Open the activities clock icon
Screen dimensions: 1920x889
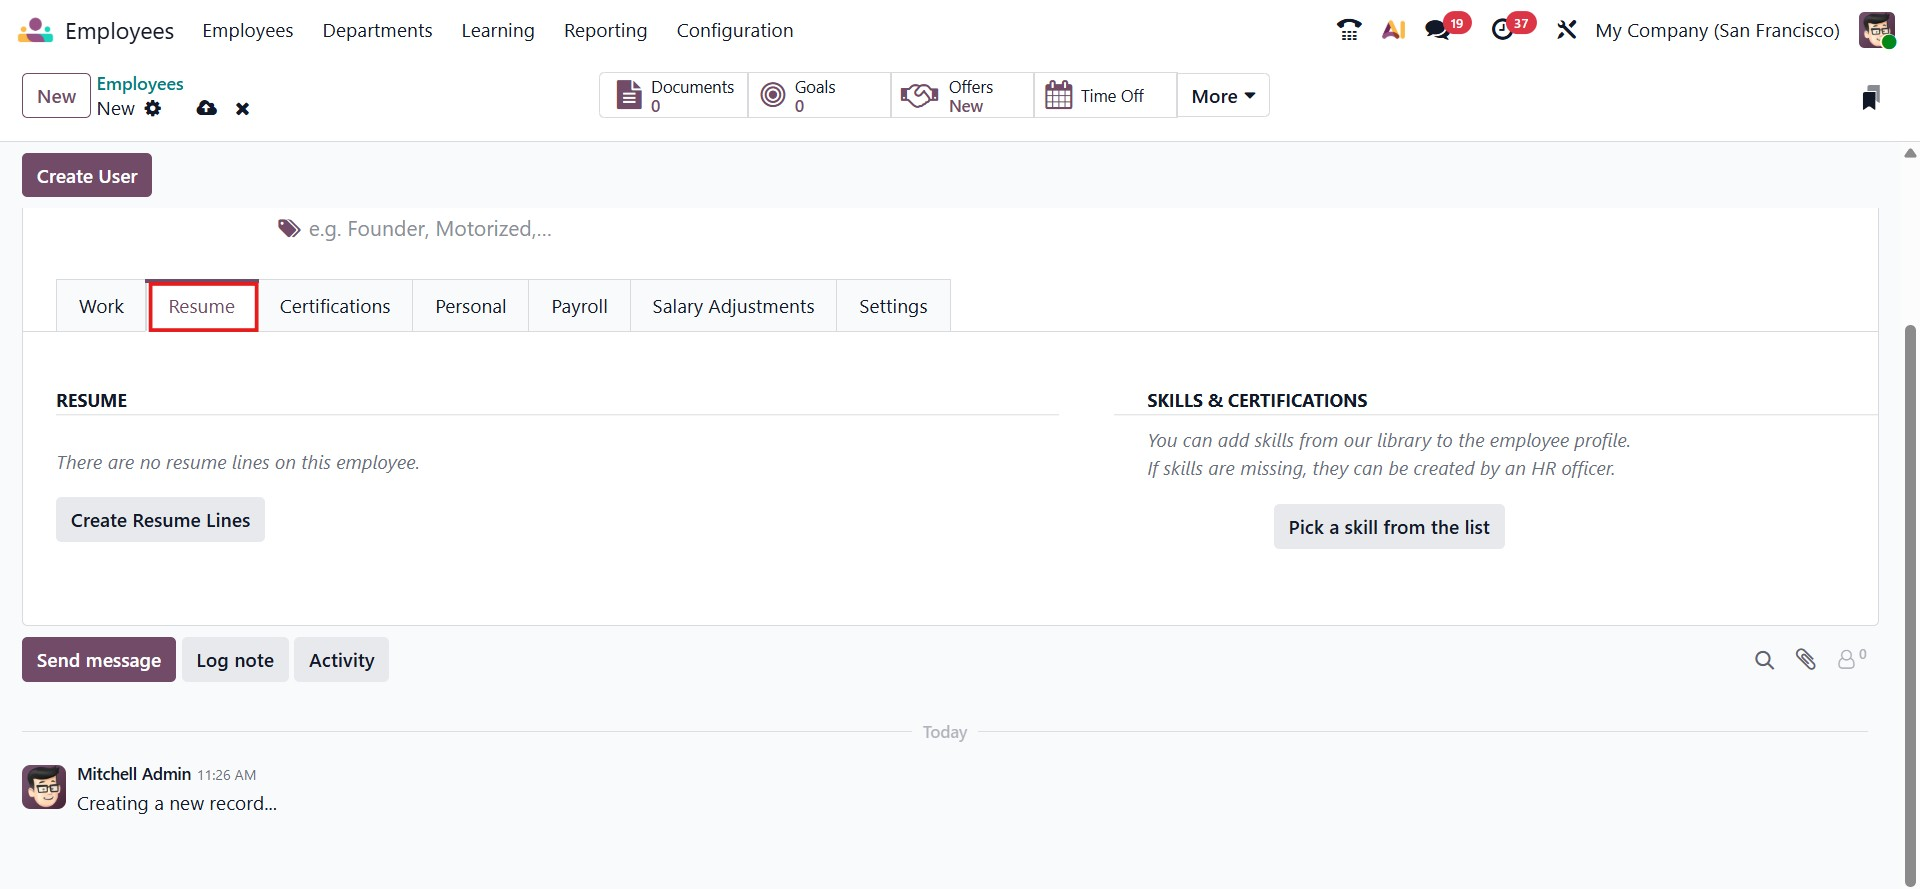tap(1502, 30)
